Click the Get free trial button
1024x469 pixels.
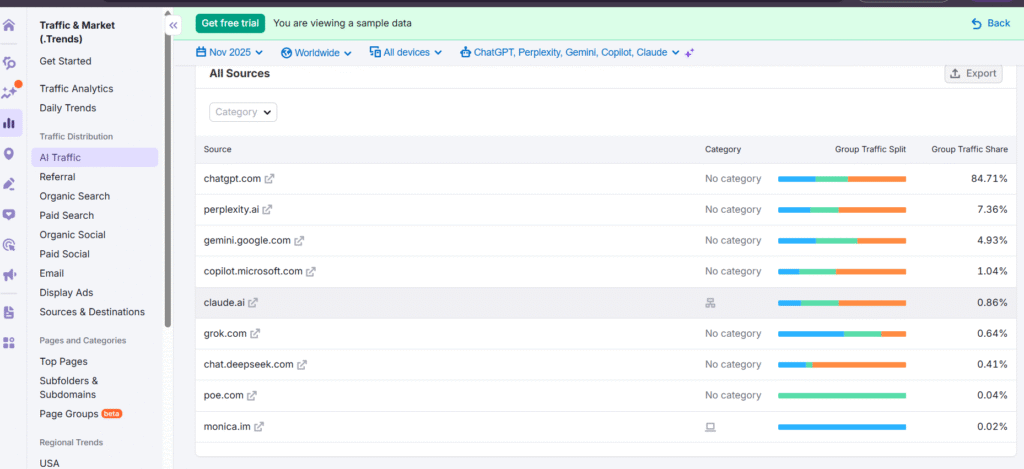click(x=230, y=23)
